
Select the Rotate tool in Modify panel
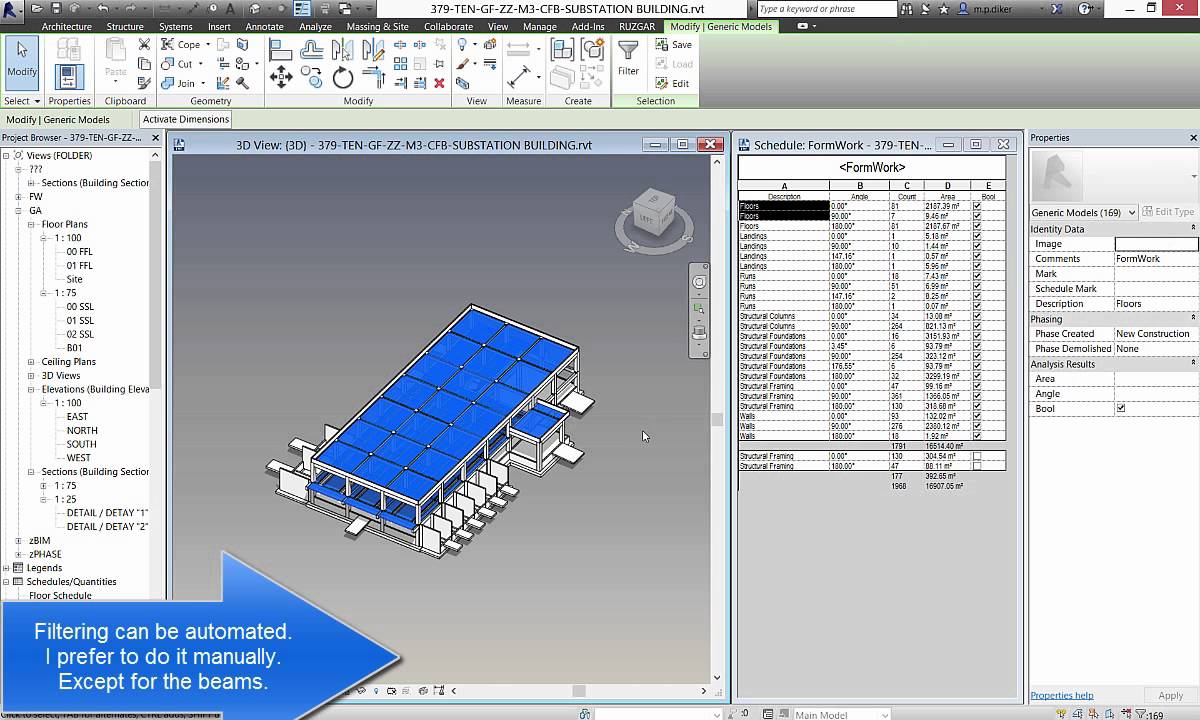[x=342, y=76]
